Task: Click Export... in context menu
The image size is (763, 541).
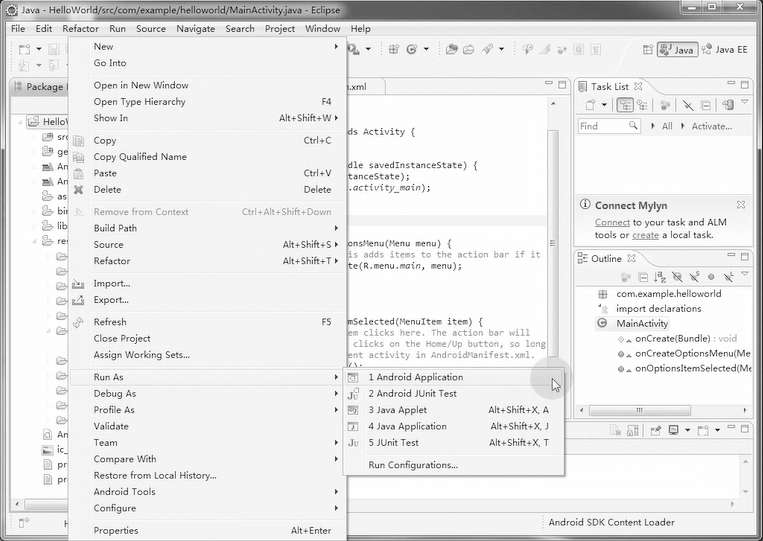Action: [x=207, y=300]
